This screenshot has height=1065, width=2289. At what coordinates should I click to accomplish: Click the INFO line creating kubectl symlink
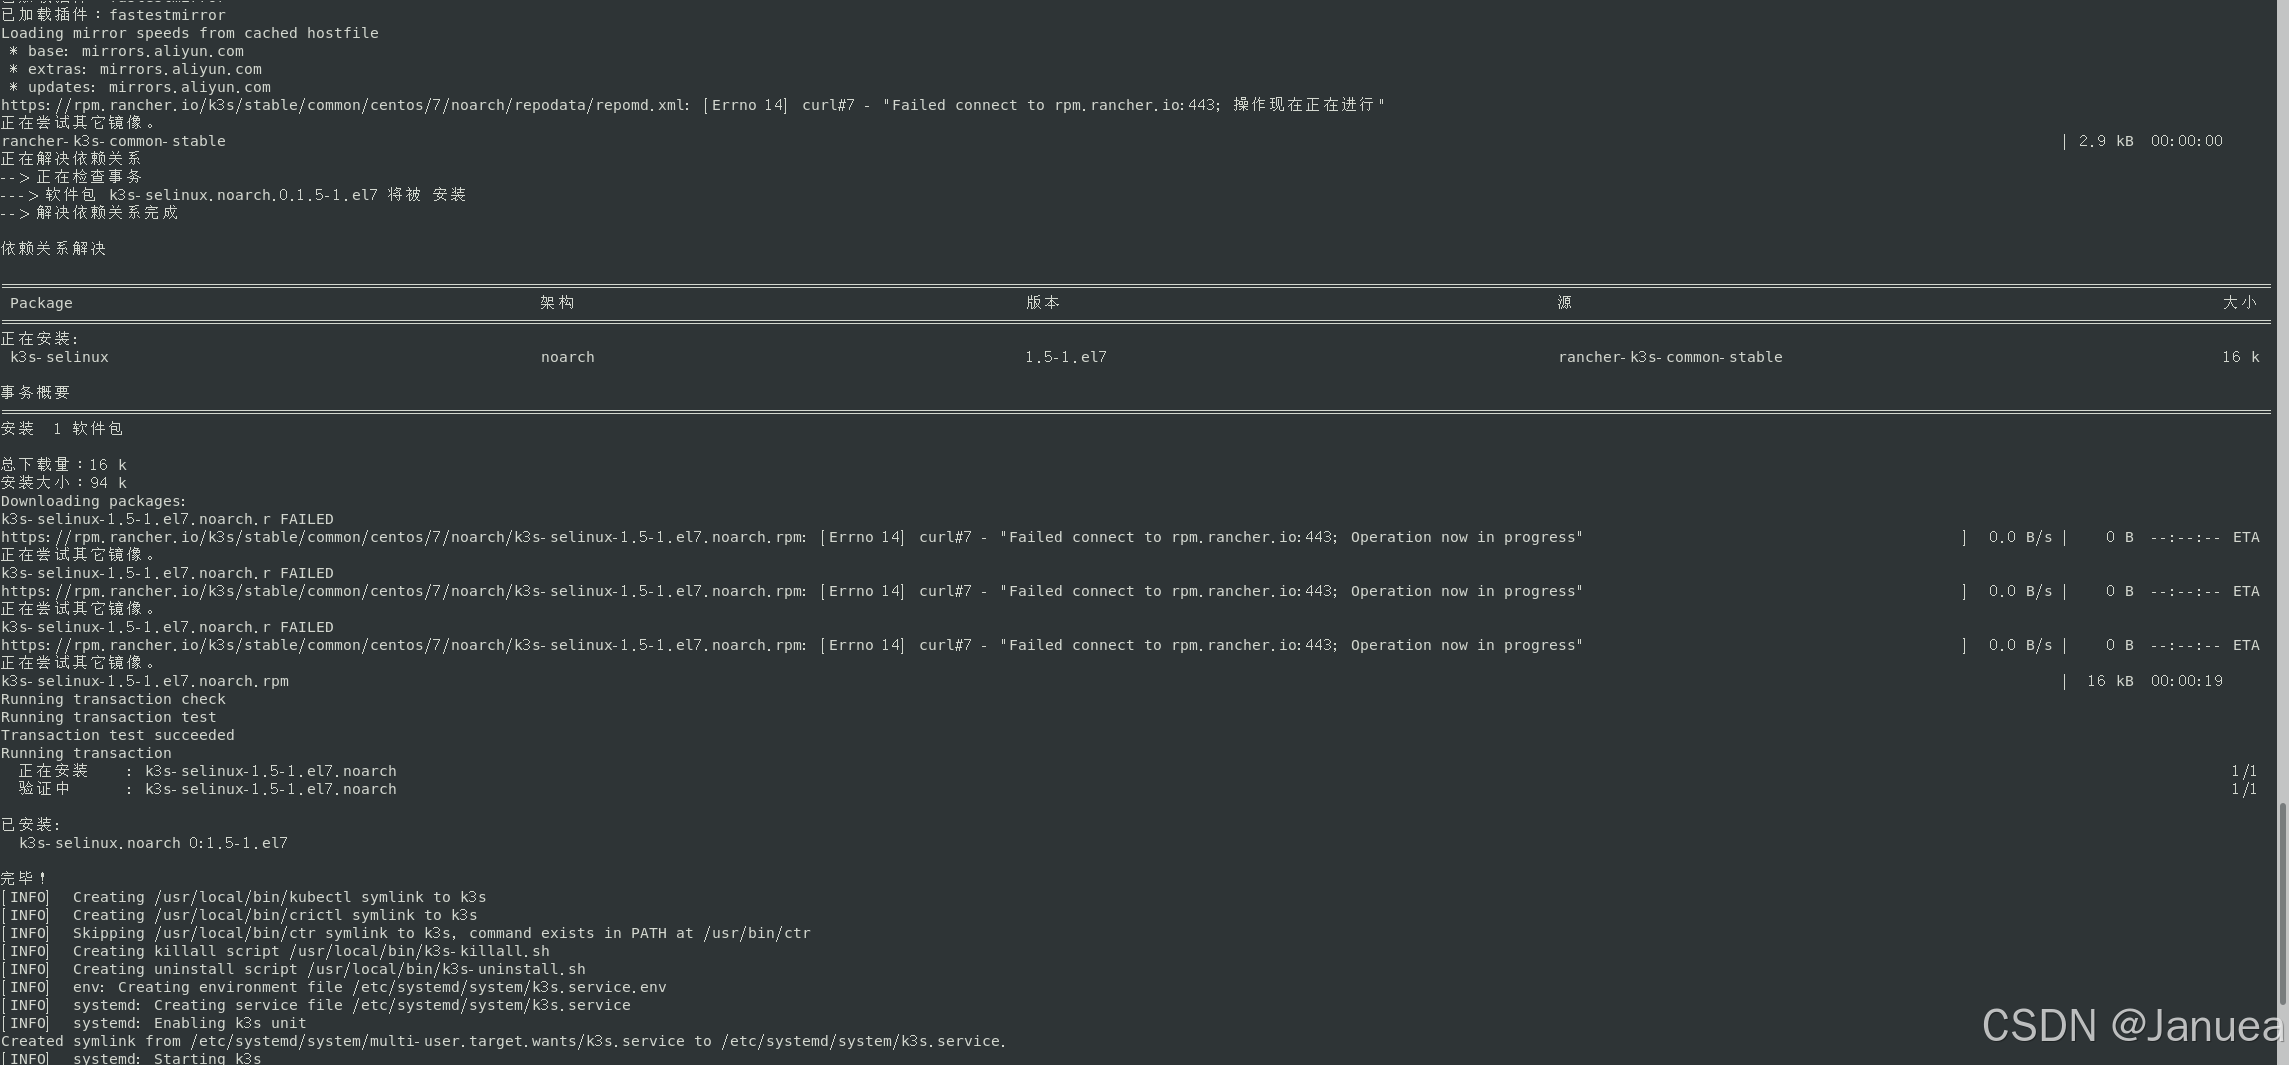(244, 897)
